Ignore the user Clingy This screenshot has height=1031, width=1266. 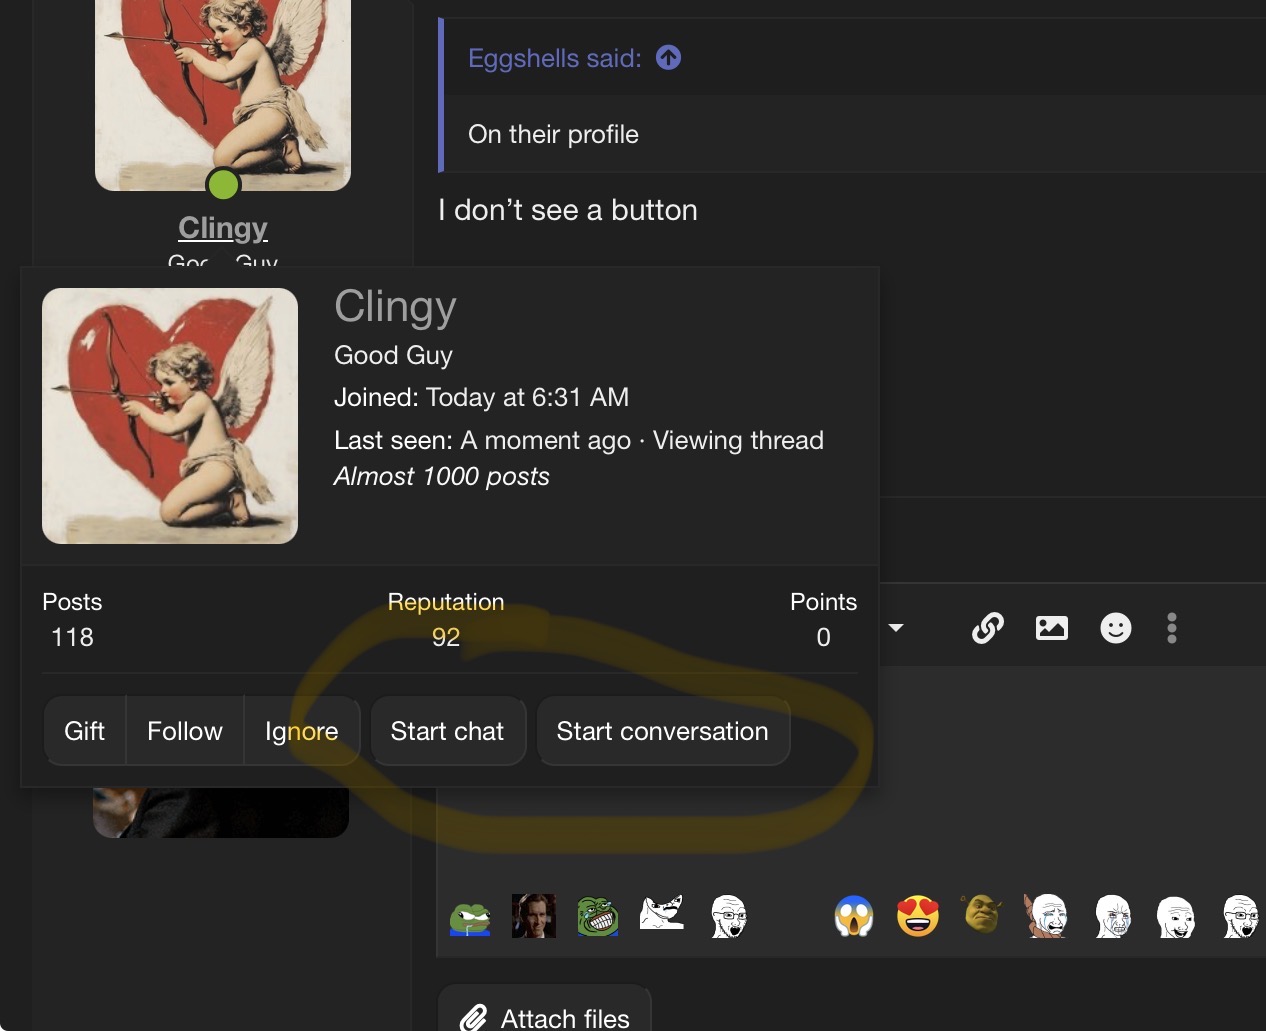[x=301, y=731]
